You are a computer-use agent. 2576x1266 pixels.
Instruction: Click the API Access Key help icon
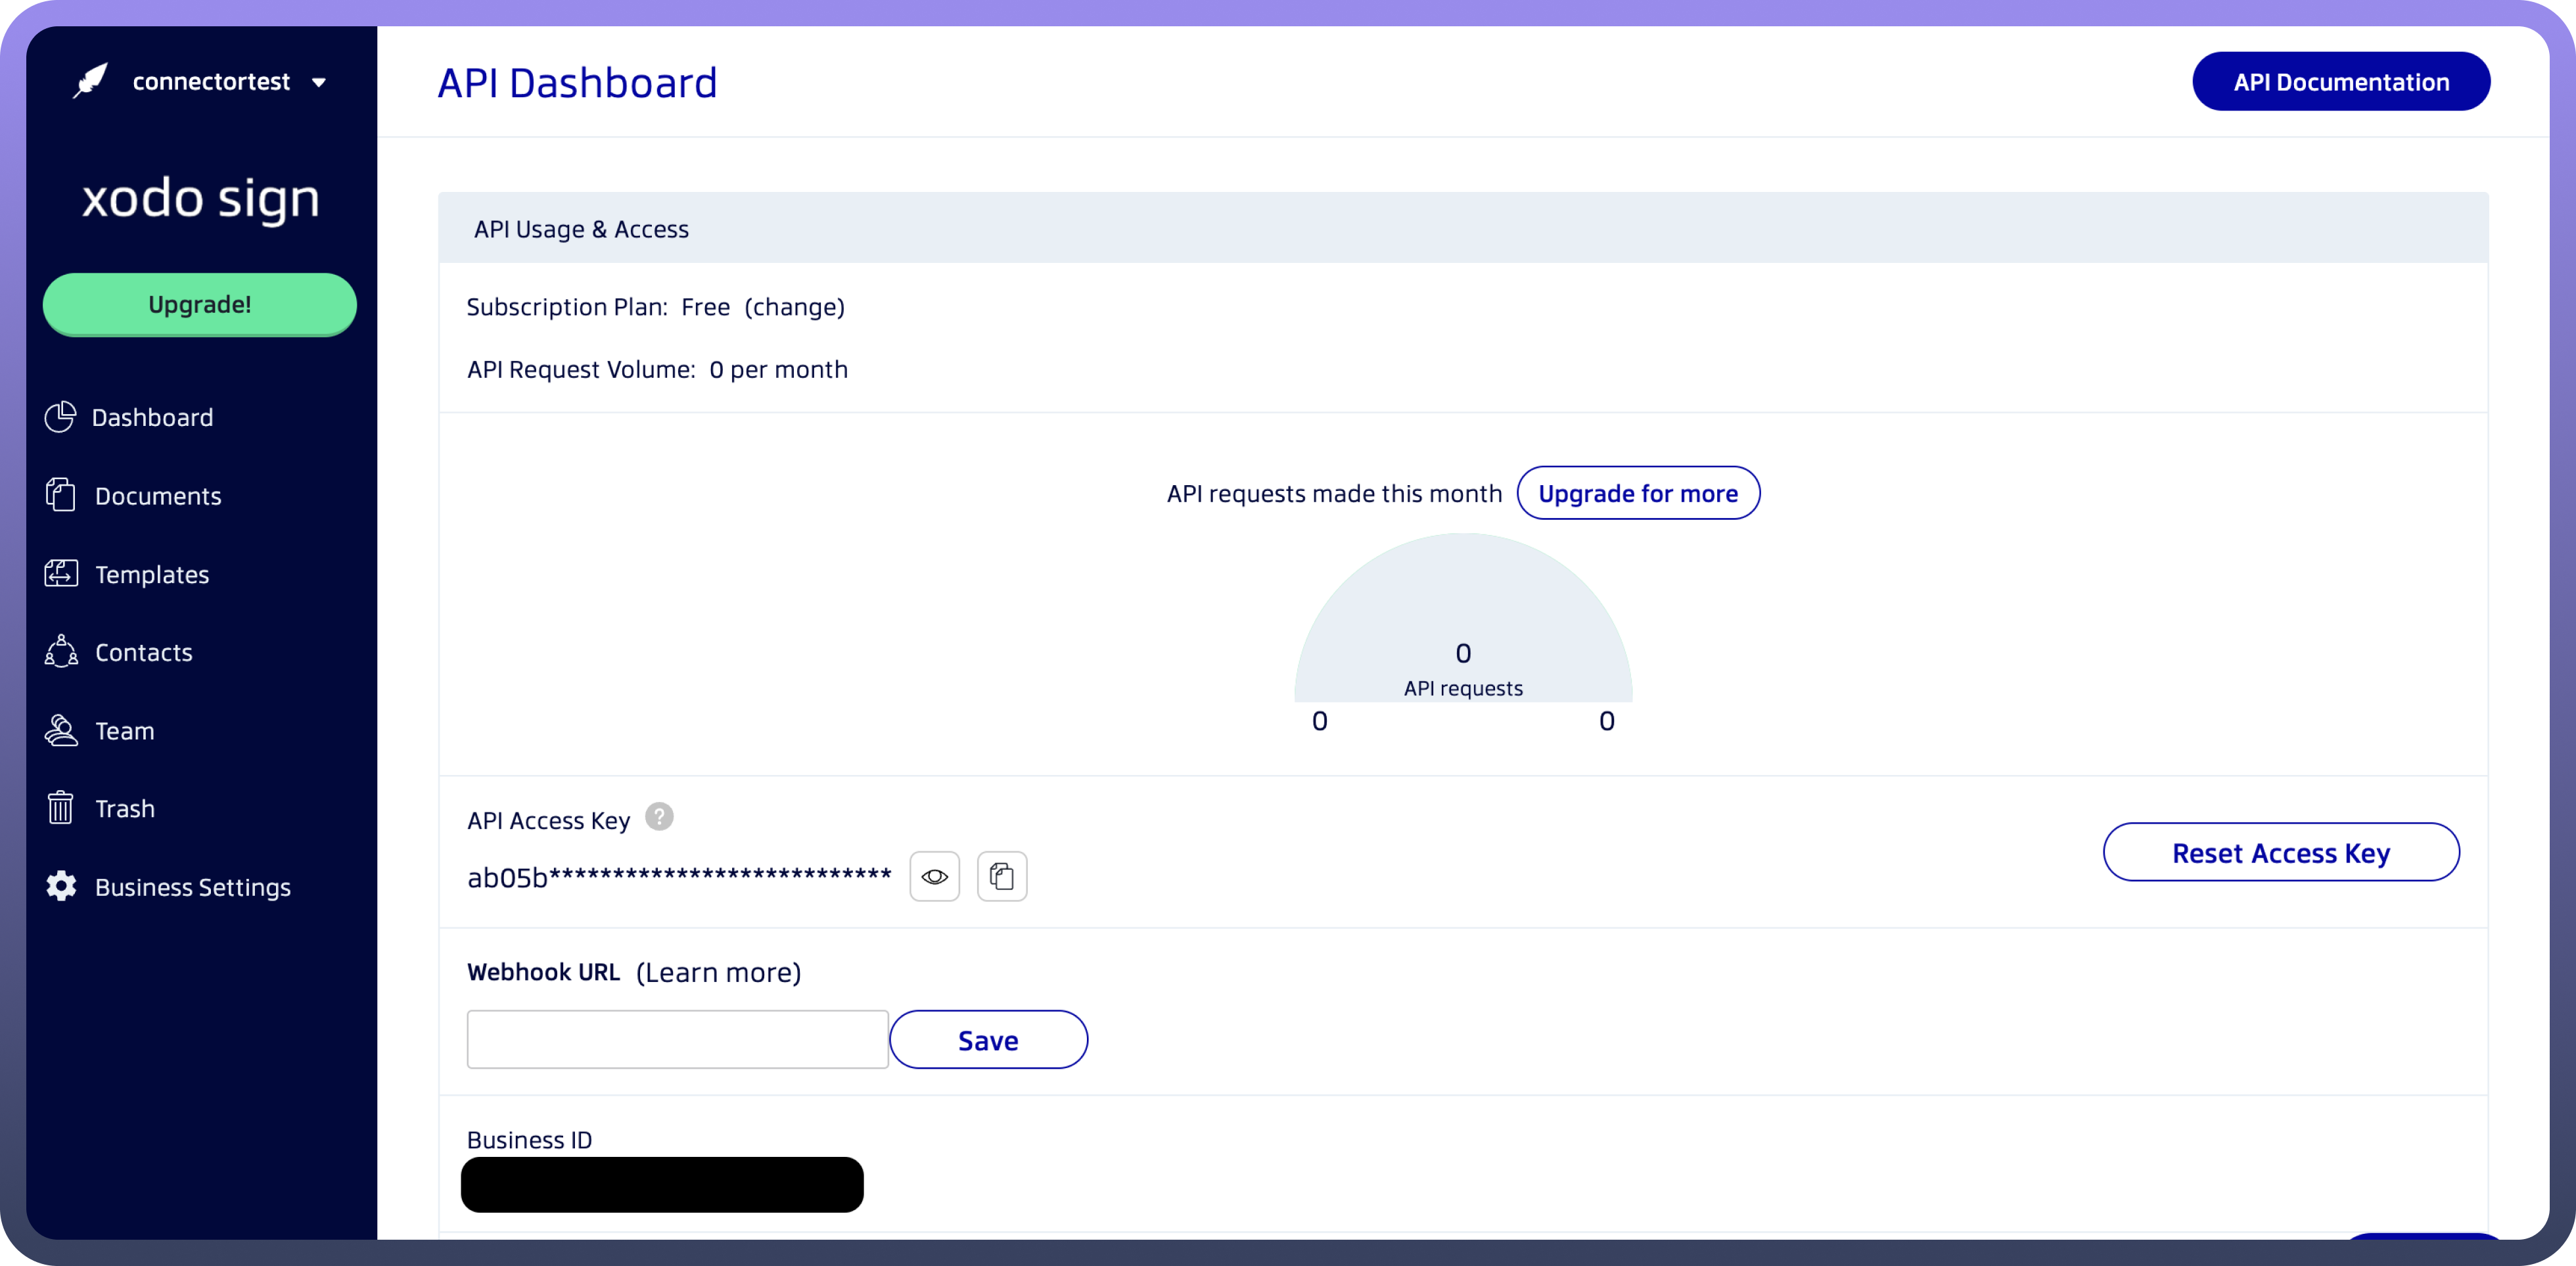(659, 817)
